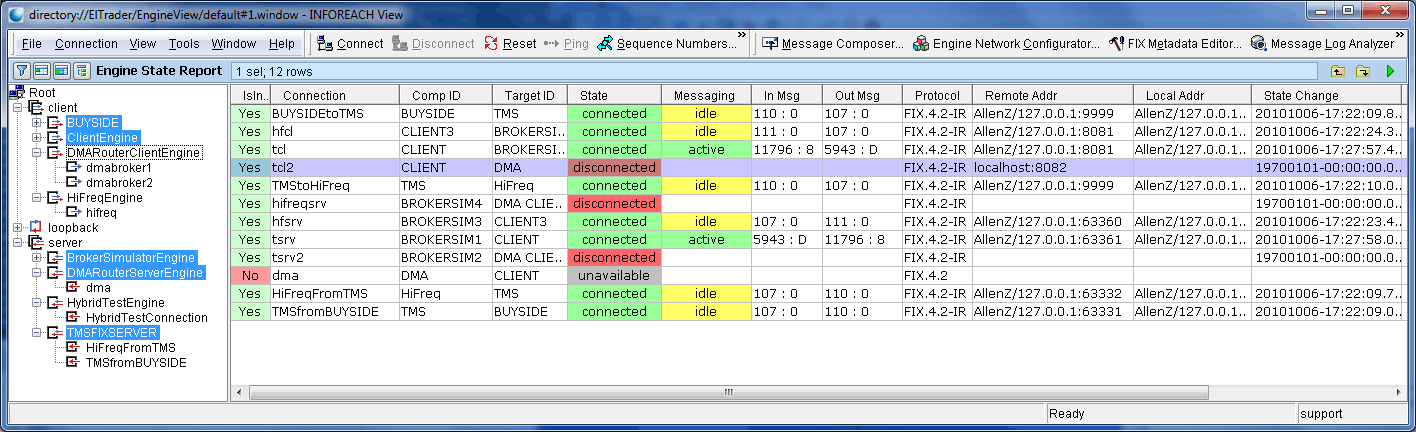
Task: Open the Tools menu
Action: click(184, 44)
